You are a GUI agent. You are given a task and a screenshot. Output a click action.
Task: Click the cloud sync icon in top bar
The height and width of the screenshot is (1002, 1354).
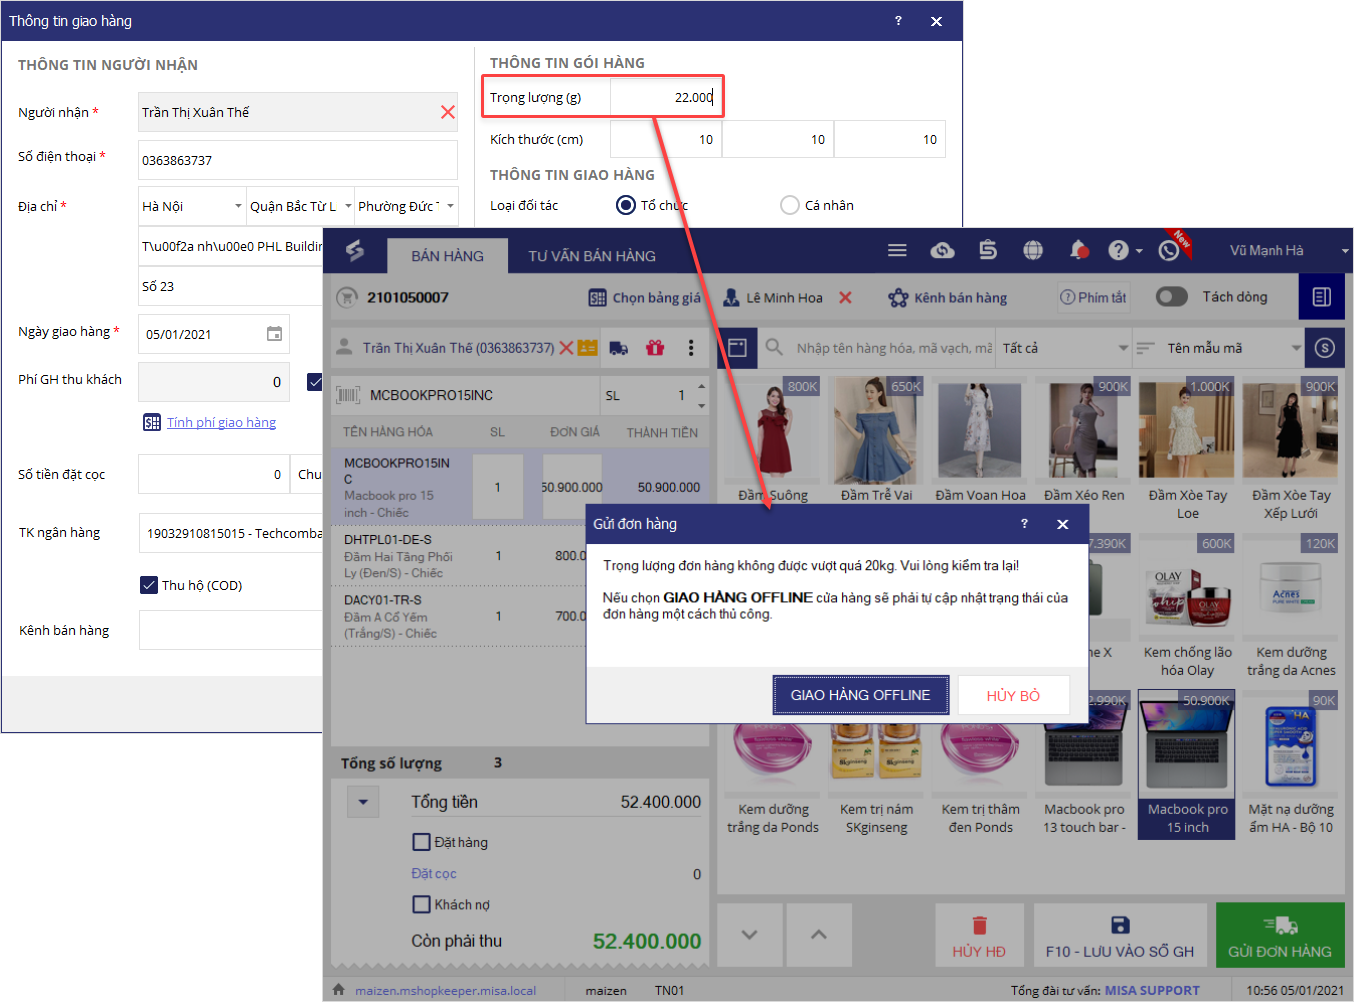[942, 250]
